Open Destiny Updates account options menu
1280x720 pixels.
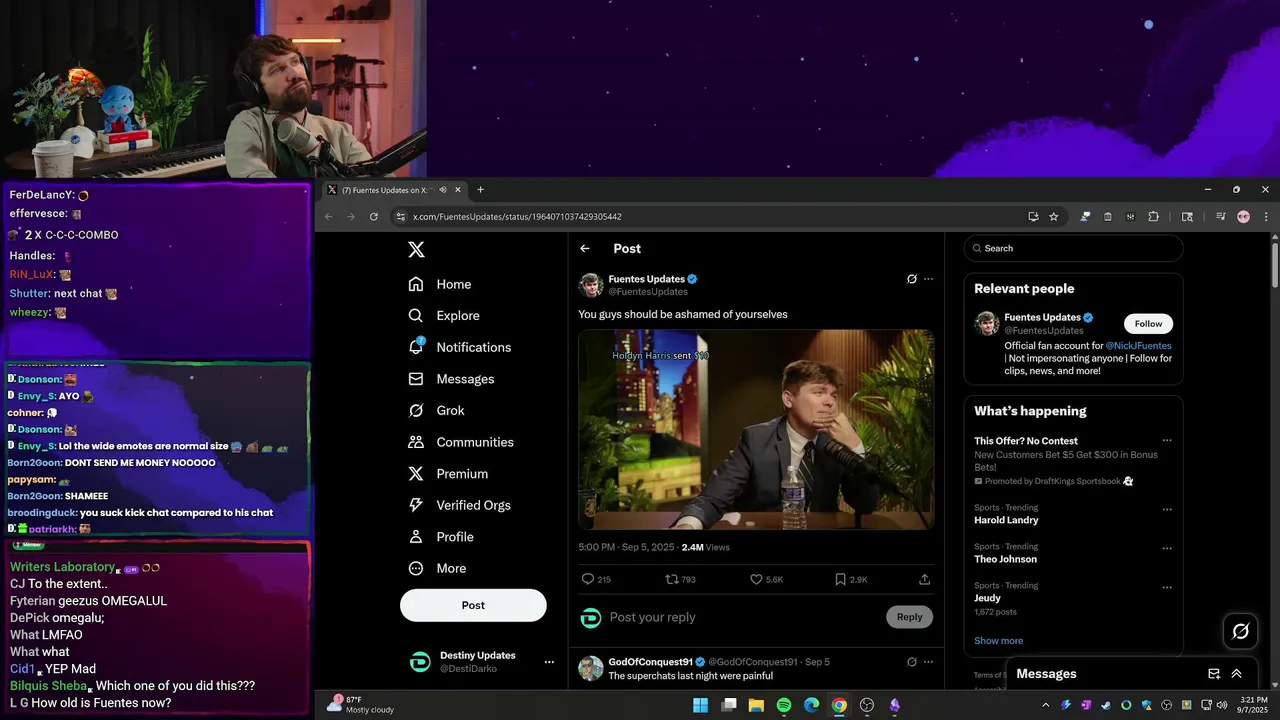[x=549, y=662]
